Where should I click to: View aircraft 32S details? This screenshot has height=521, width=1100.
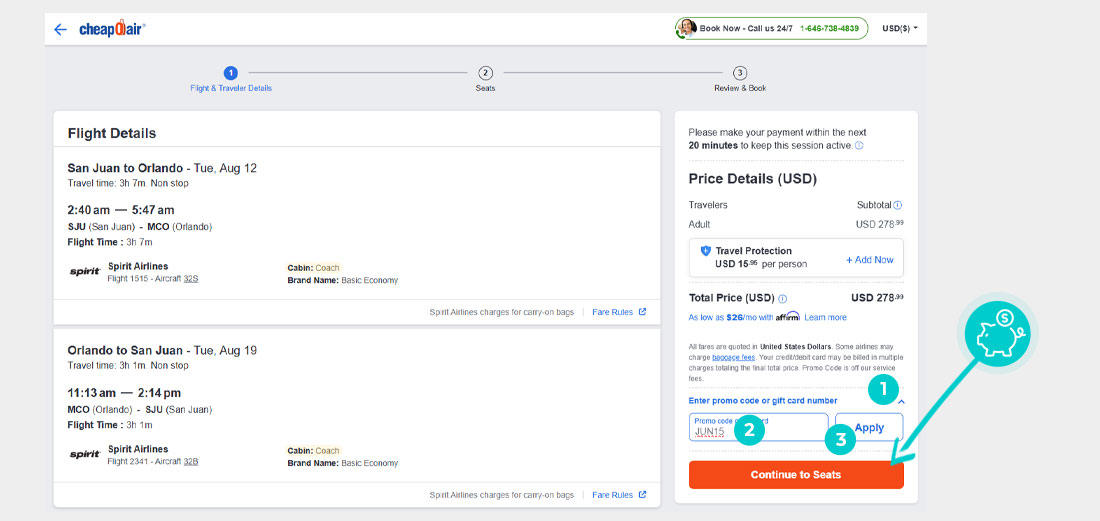pyautogui.click(x=191, y=279)
